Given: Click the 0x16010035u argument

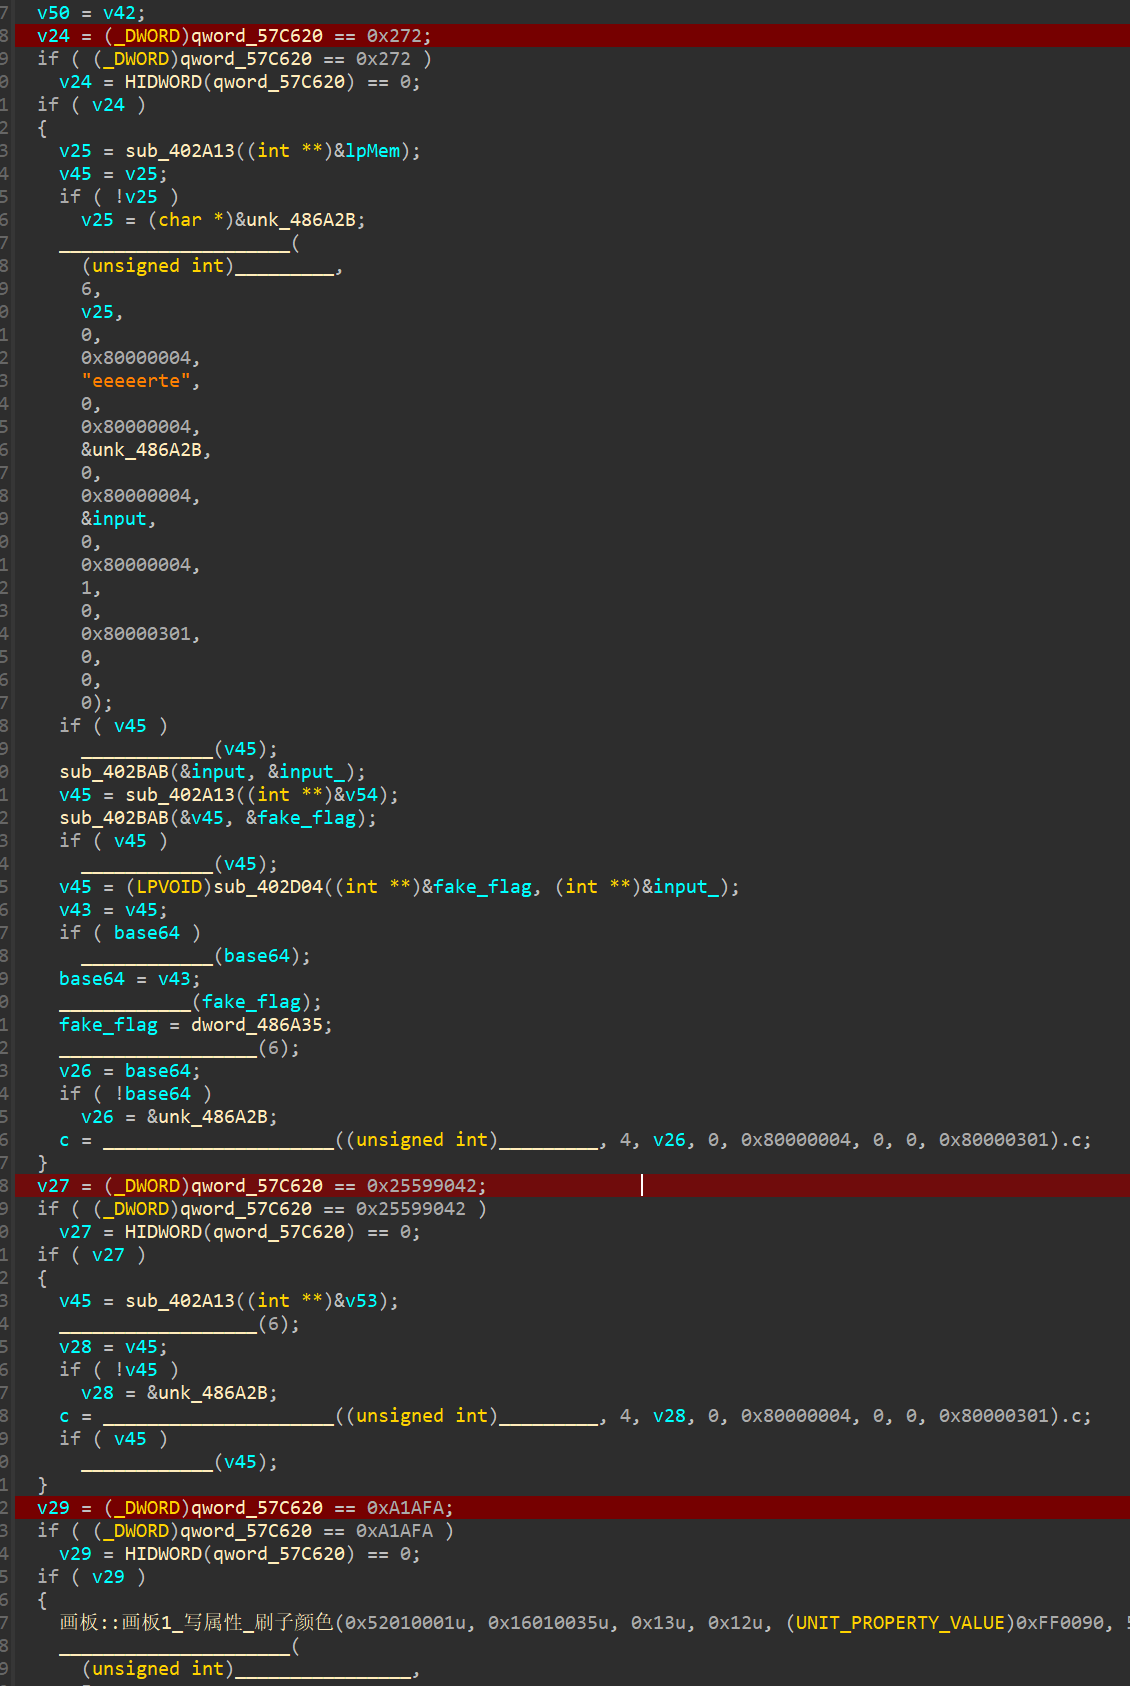Looking at the screenshot, I should (x=547, y=1623).
